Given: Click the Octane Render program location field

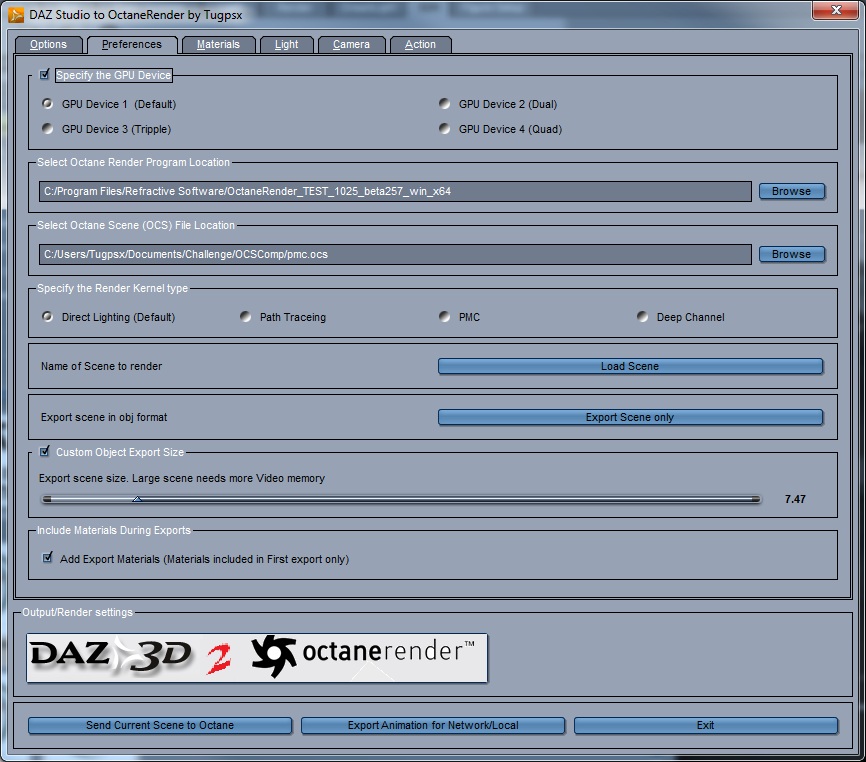Looking at the screenshot, I should (x=395, y=192).
